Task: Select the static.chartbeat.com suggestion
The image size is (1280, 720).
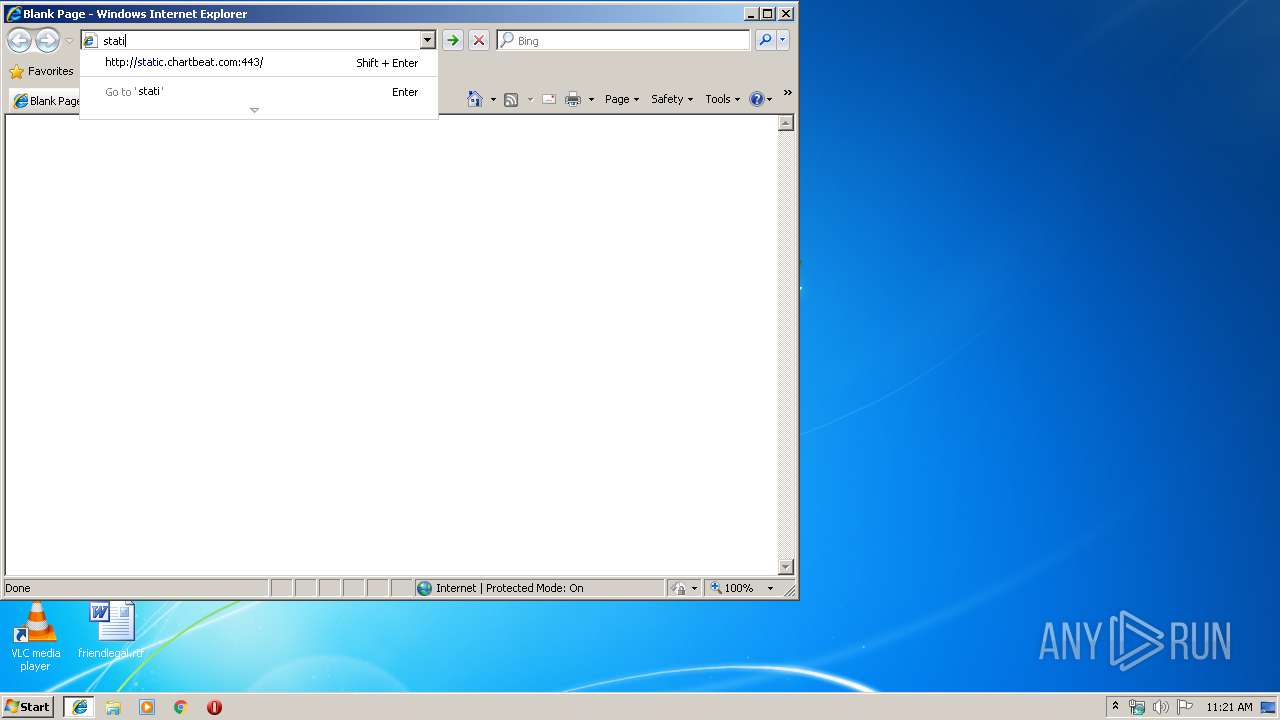Action: pos(258,62)
